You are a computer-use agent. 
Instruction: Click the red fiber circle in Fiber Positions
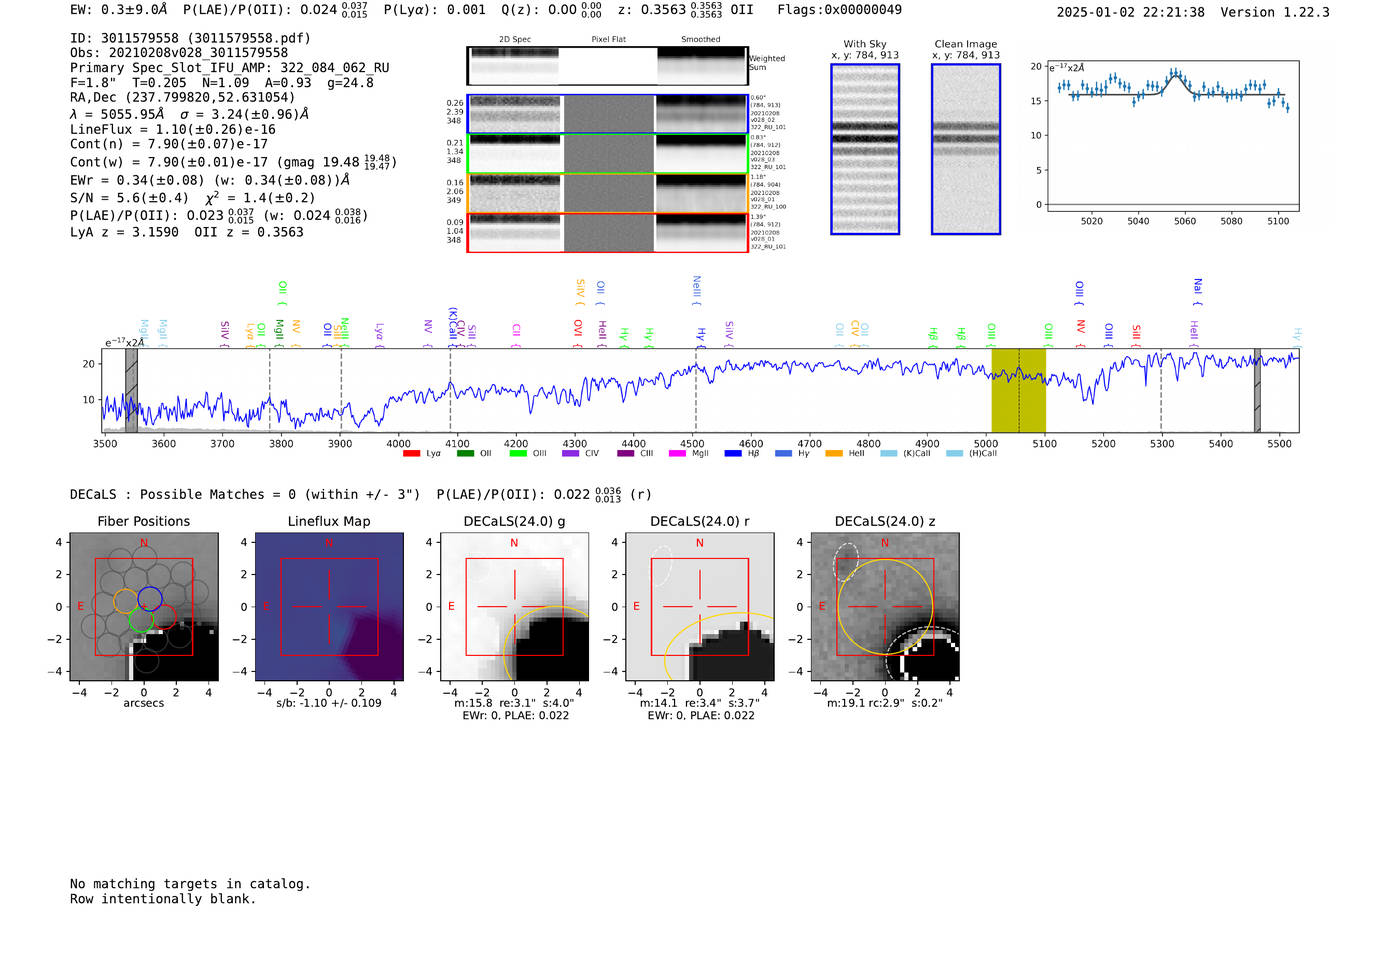(x=164, y=617)
